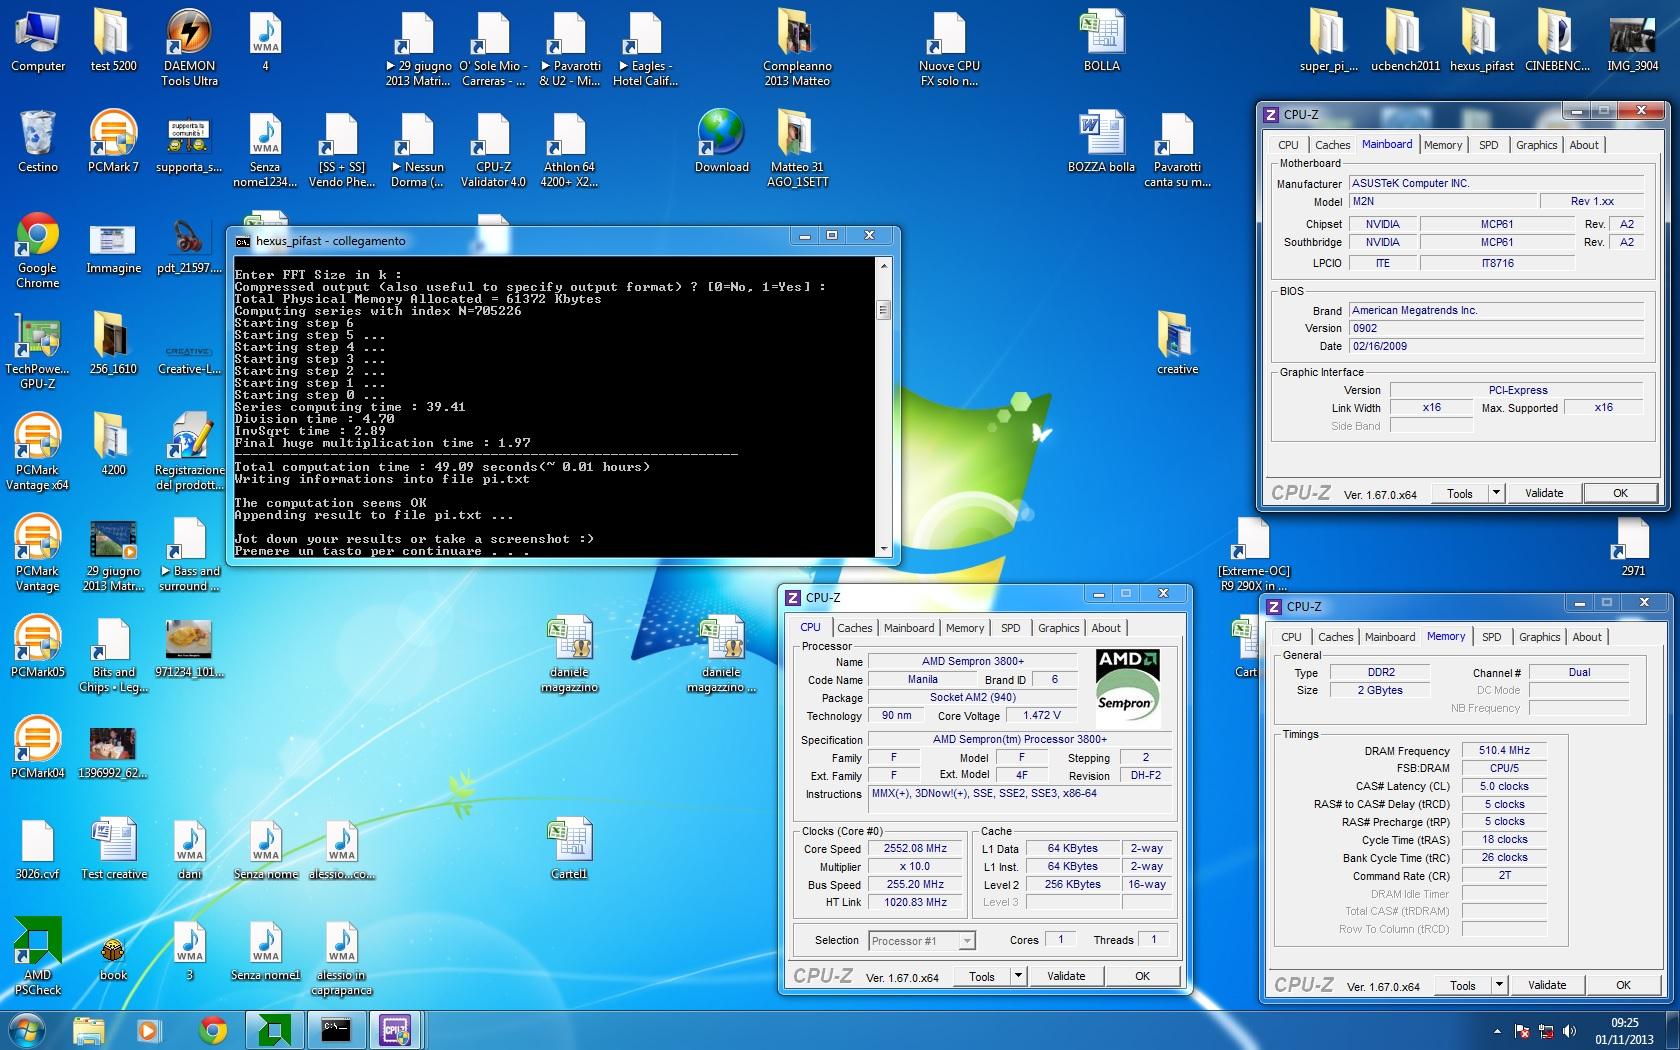Show hidden system tray icons arrow

coord(1497,1031)
